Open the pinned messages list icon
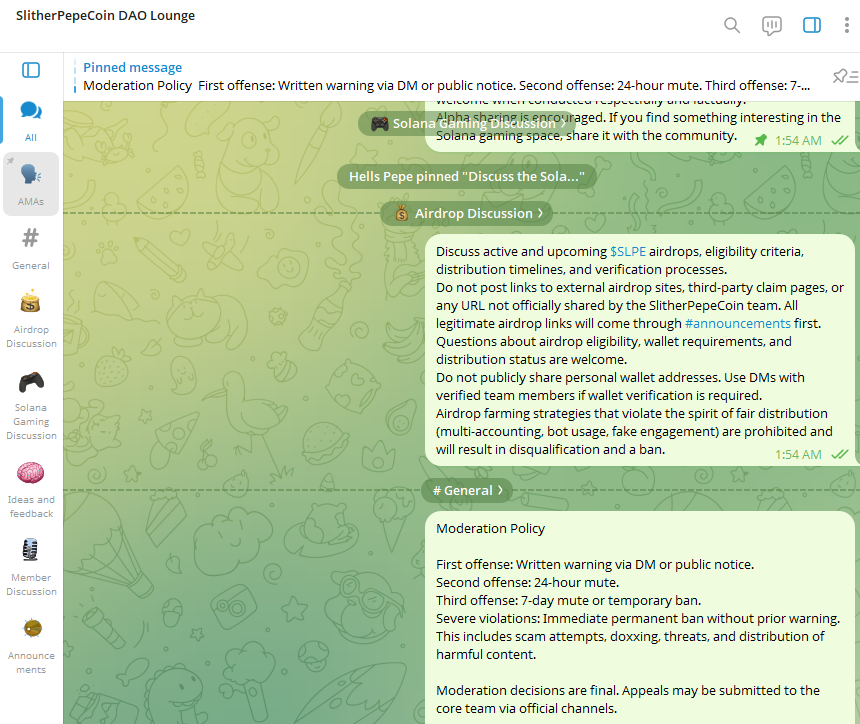 tap(845, 76)
